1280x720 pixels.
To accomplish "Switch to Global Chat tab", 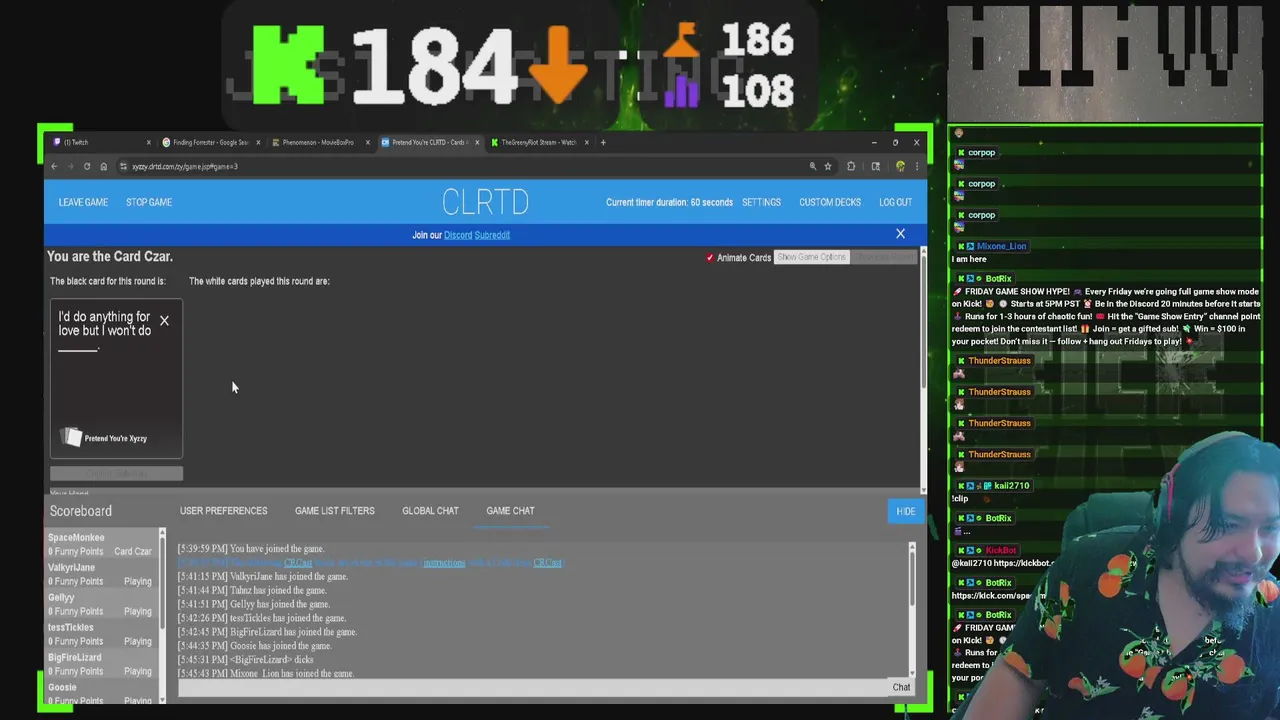I will pos(430,511).
